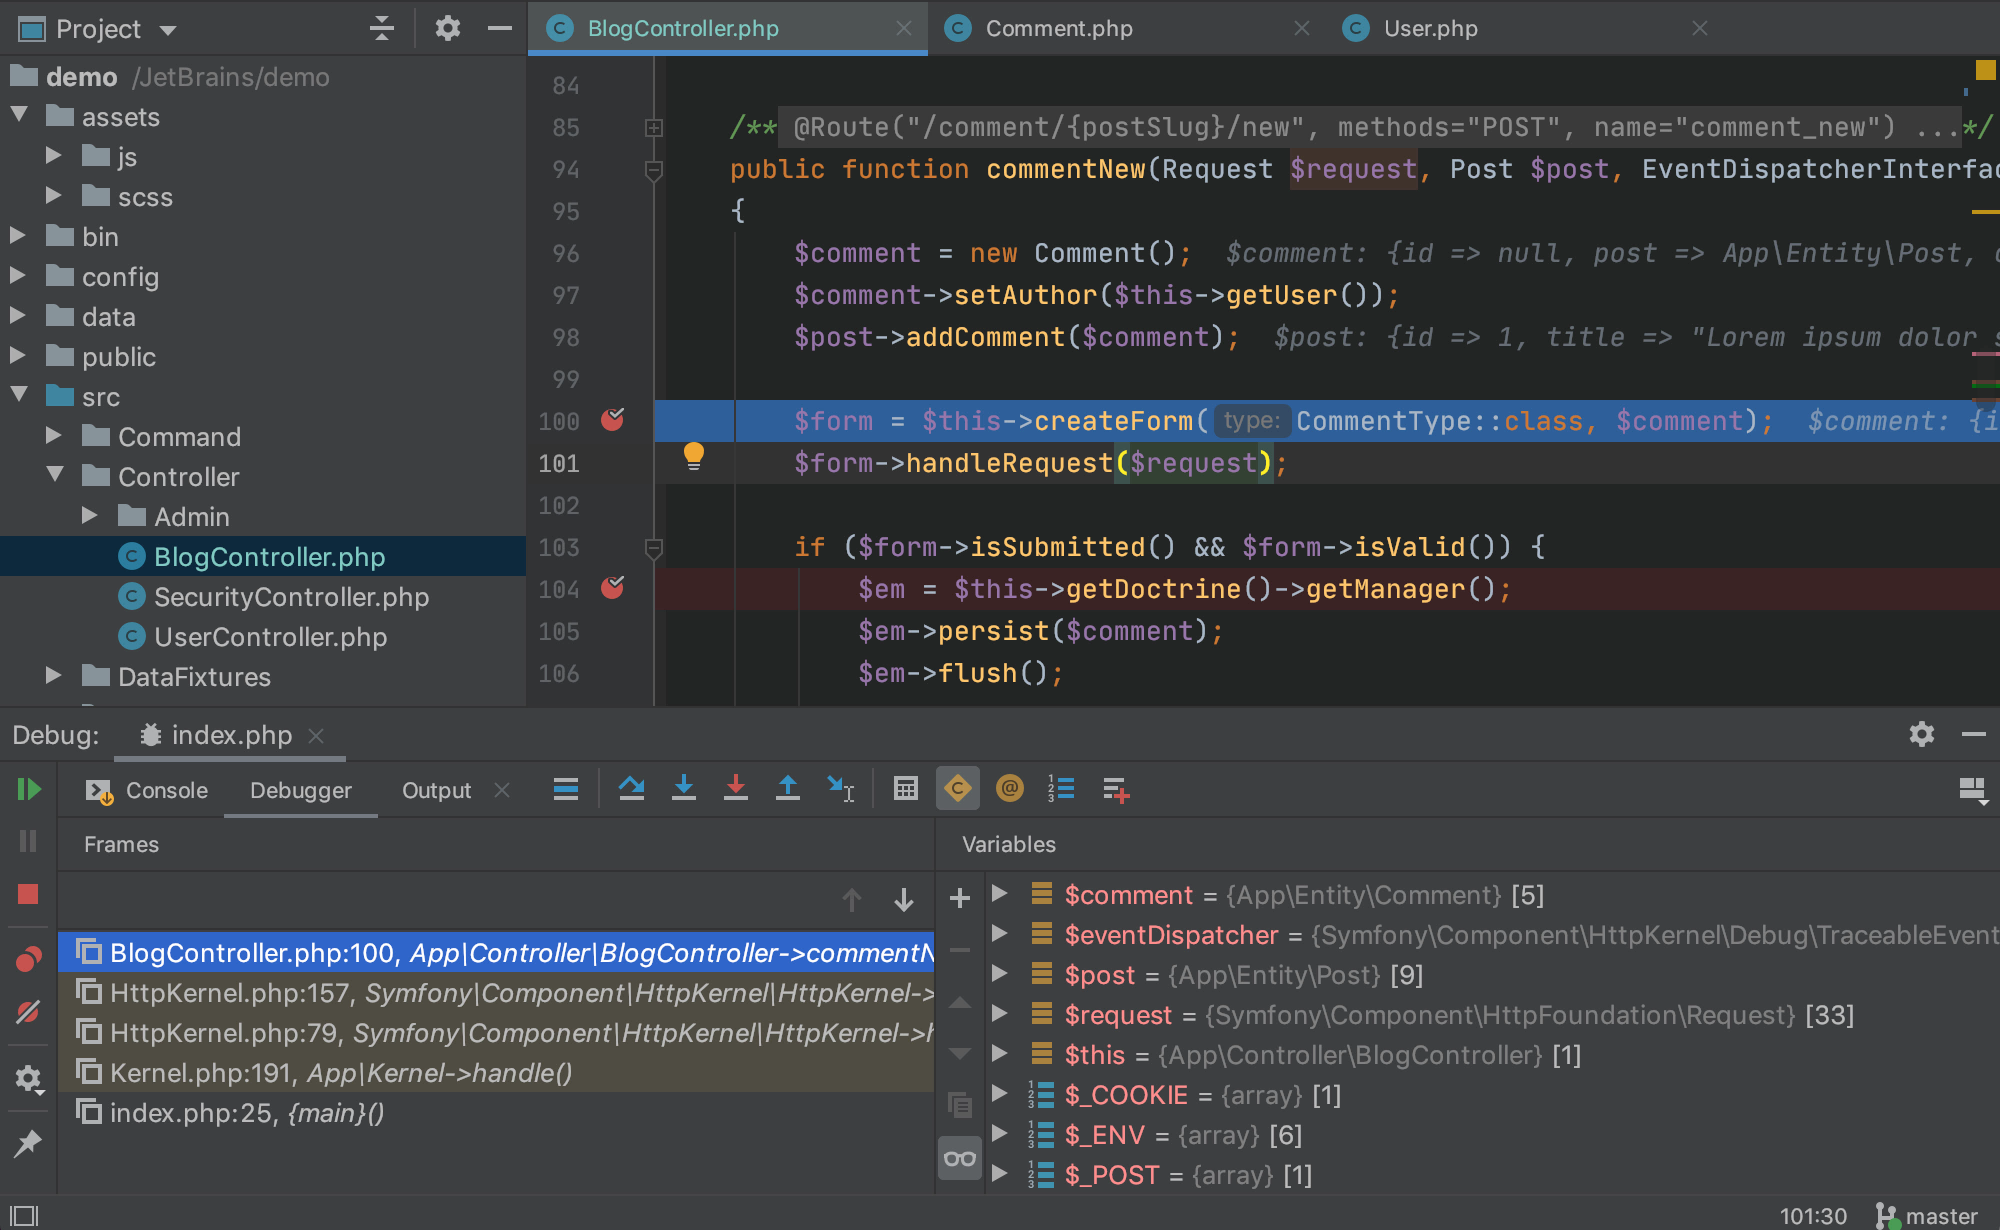Click the Step Into debugger icon
This screenshot has height=1230, width=2000.
(x=684, y=791)
